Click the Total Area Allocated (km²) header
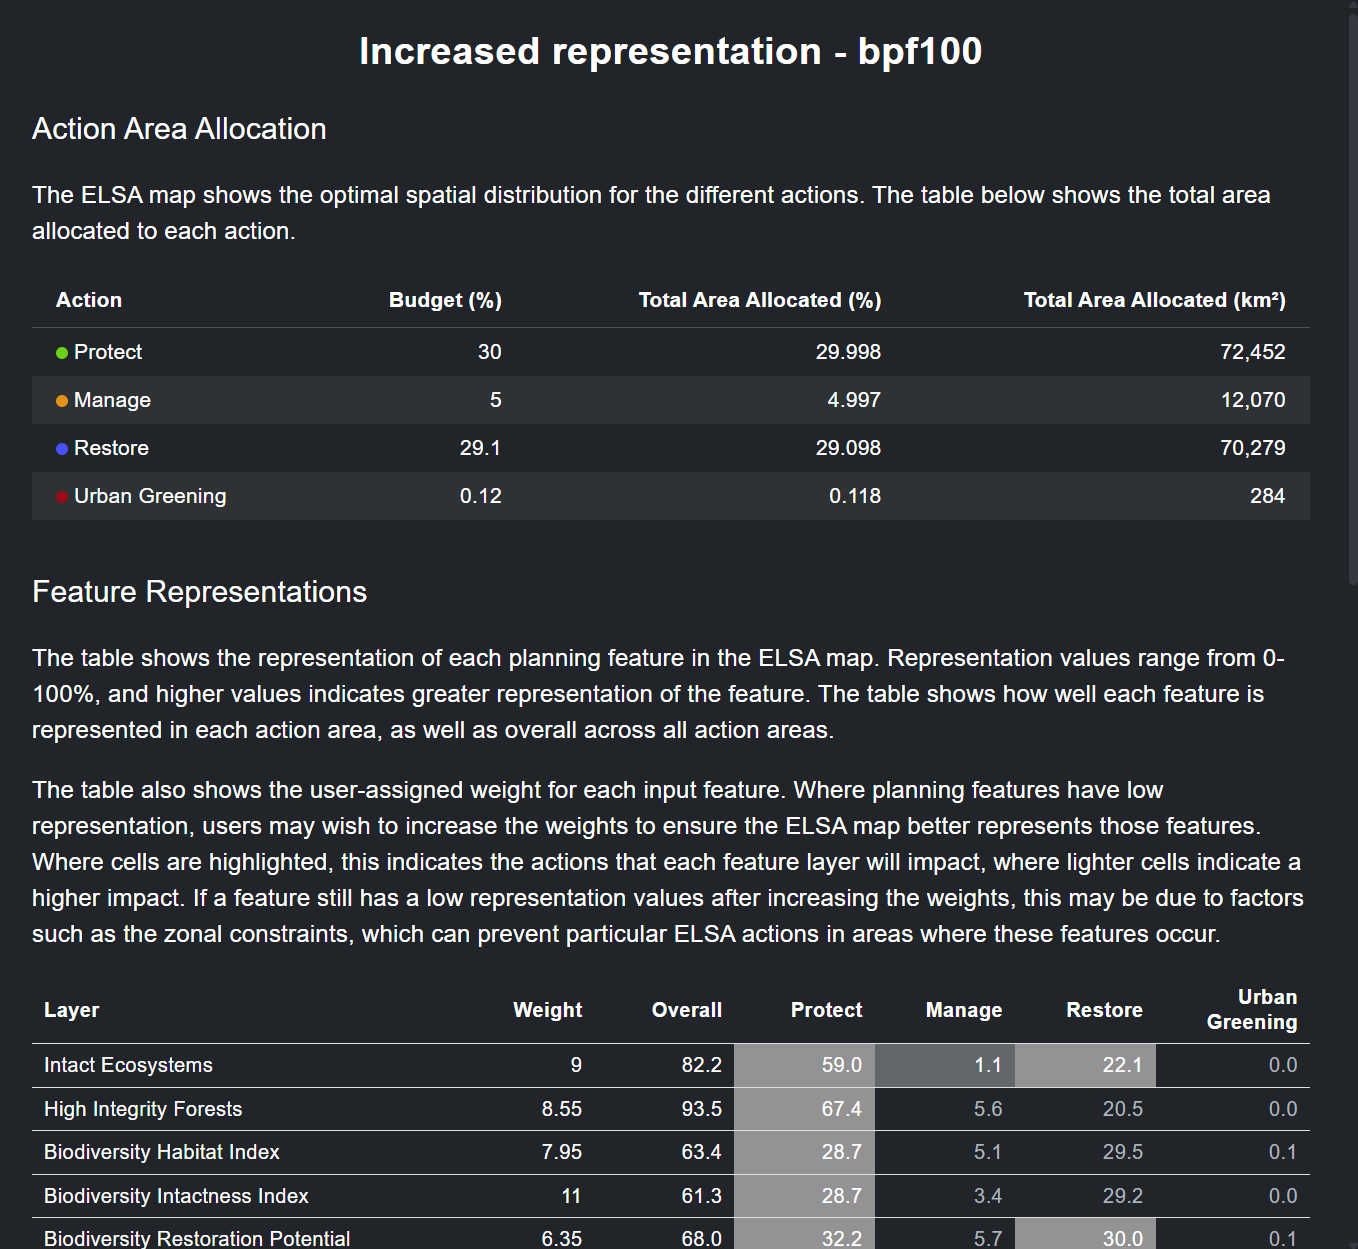Screen dimensions: 1358x1249 pos(1154,300)
